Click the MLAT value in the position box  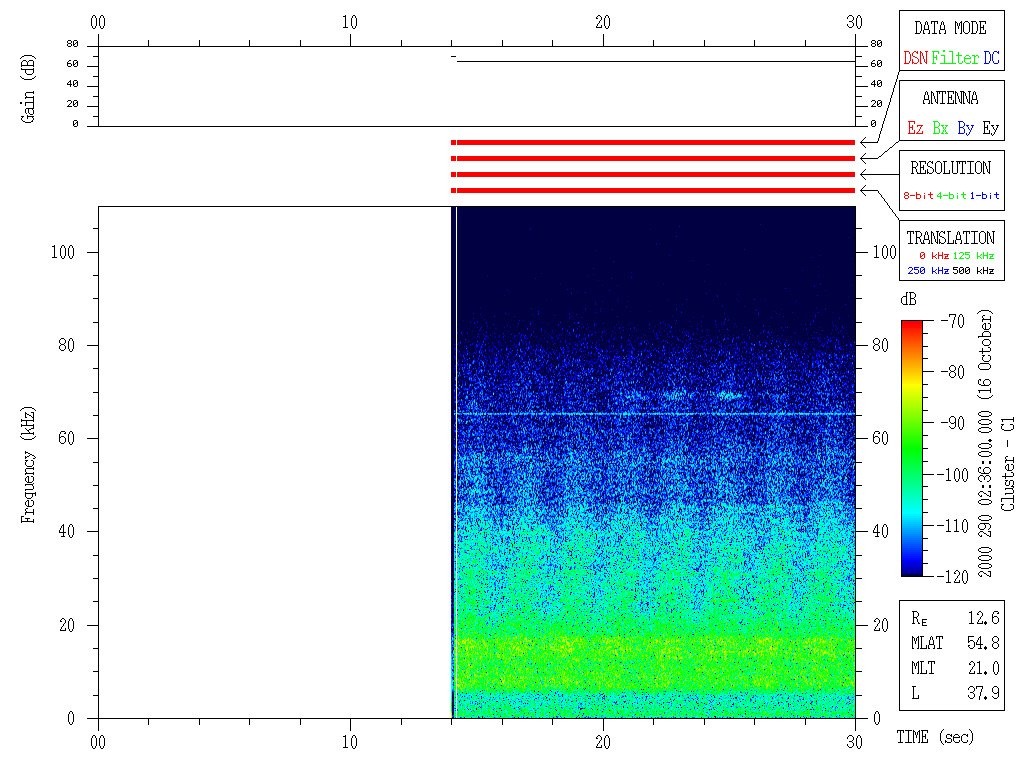983,642
